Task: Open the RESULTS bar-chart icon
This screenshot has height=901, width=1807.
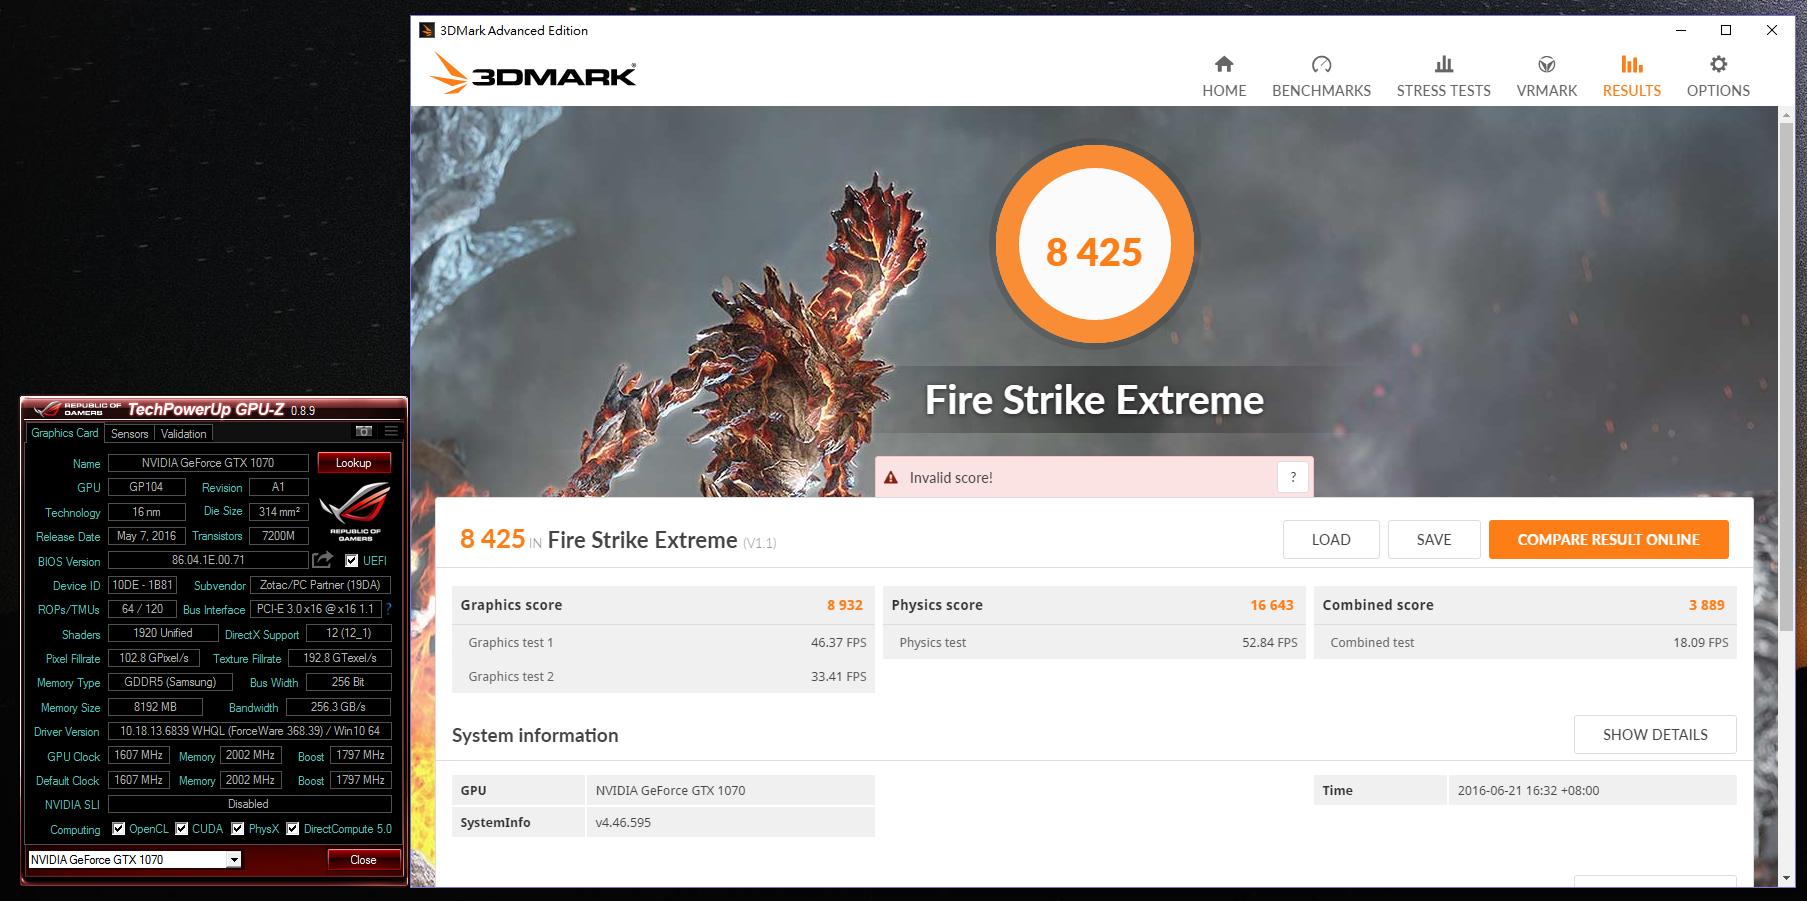Action: tap(1631, 65)
